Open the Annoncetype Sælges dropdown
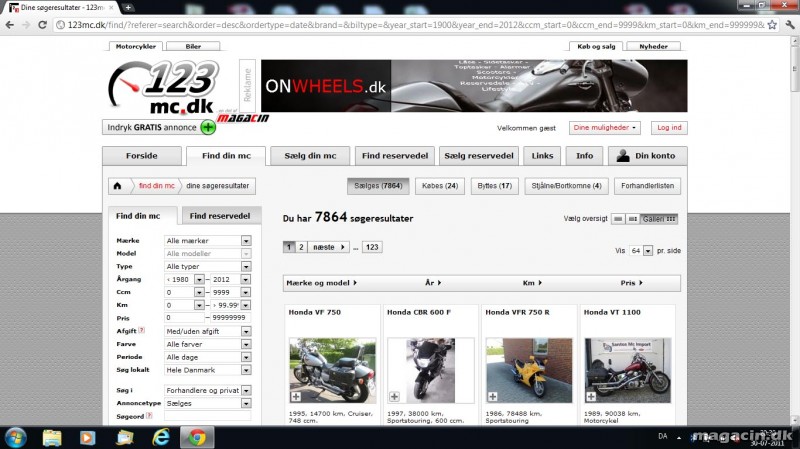This screenshot has height=449, width=800. pos(208,403)
